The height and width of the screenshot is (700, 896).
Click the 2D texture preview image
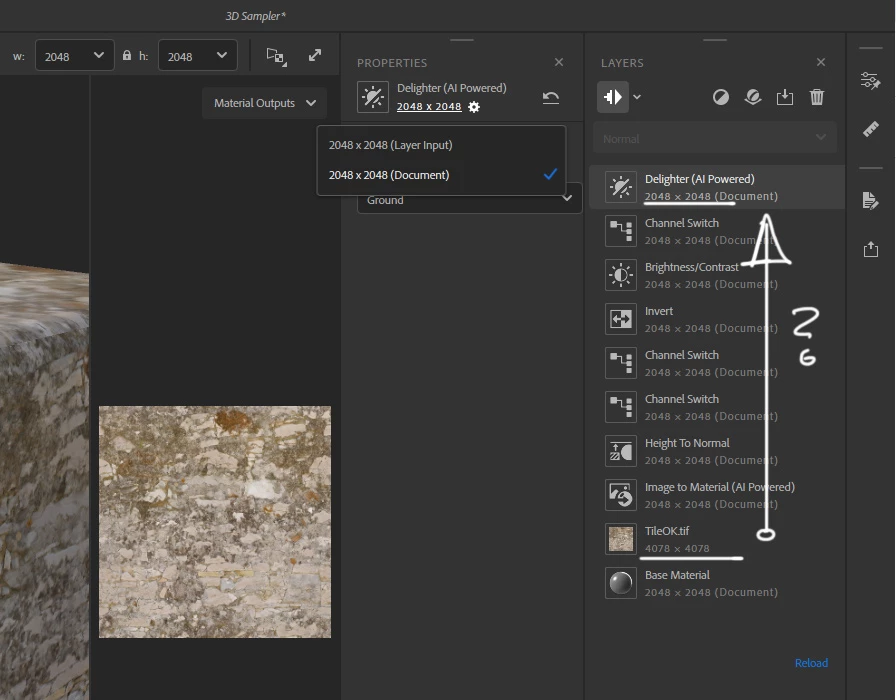coord(215,522)
